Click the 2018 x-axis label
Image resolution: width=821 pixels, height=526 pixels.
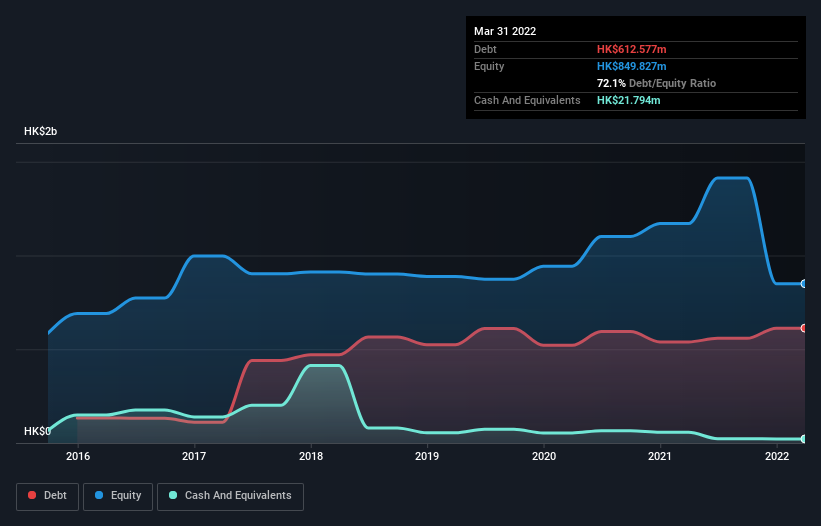(x=311, y=456)
